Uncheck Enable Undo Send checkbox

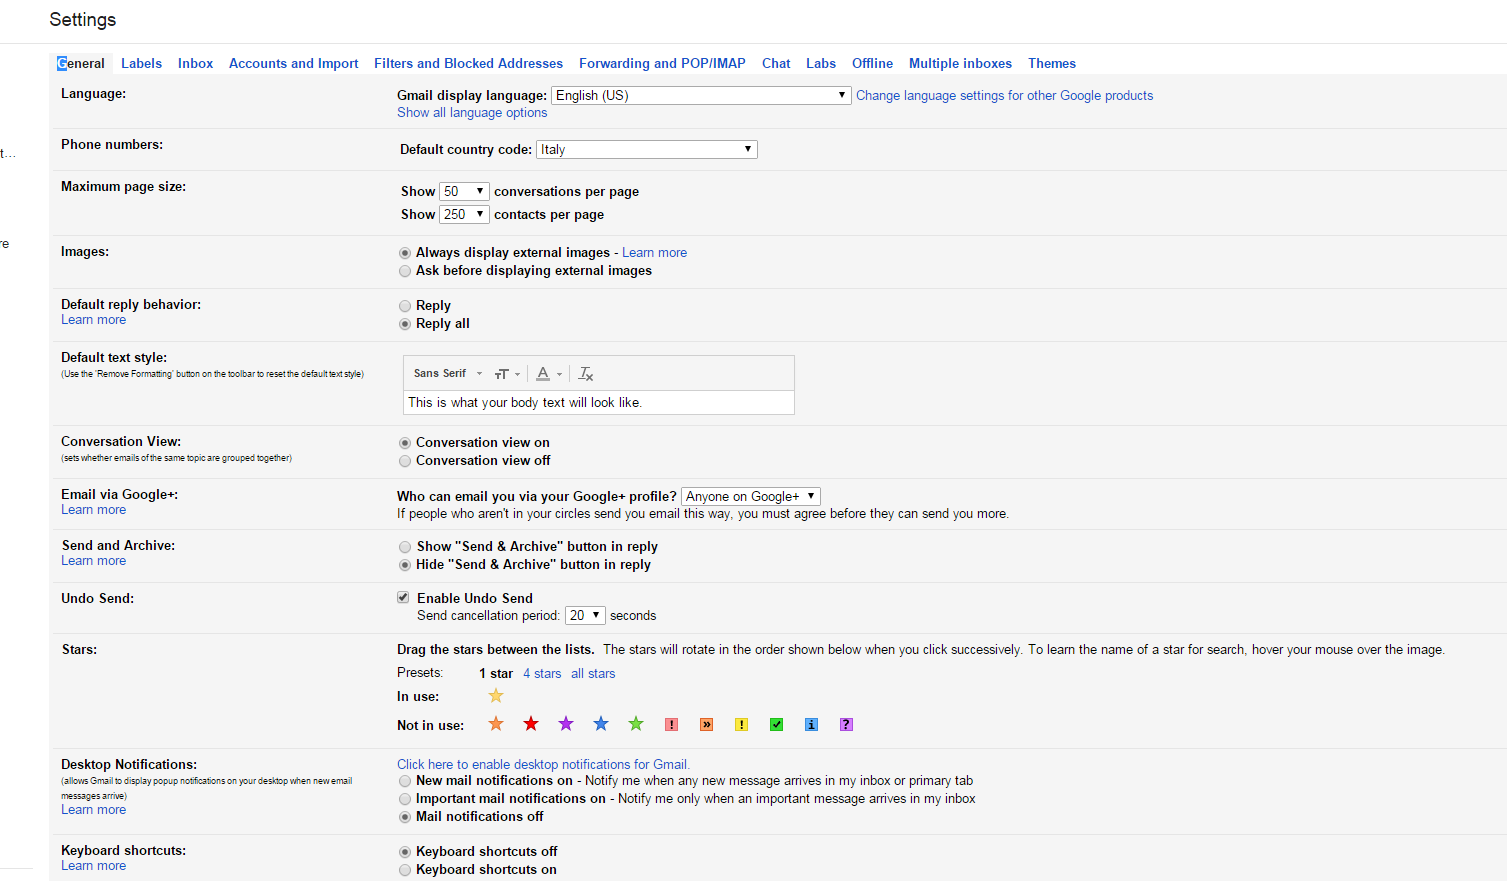coord(403,598)
